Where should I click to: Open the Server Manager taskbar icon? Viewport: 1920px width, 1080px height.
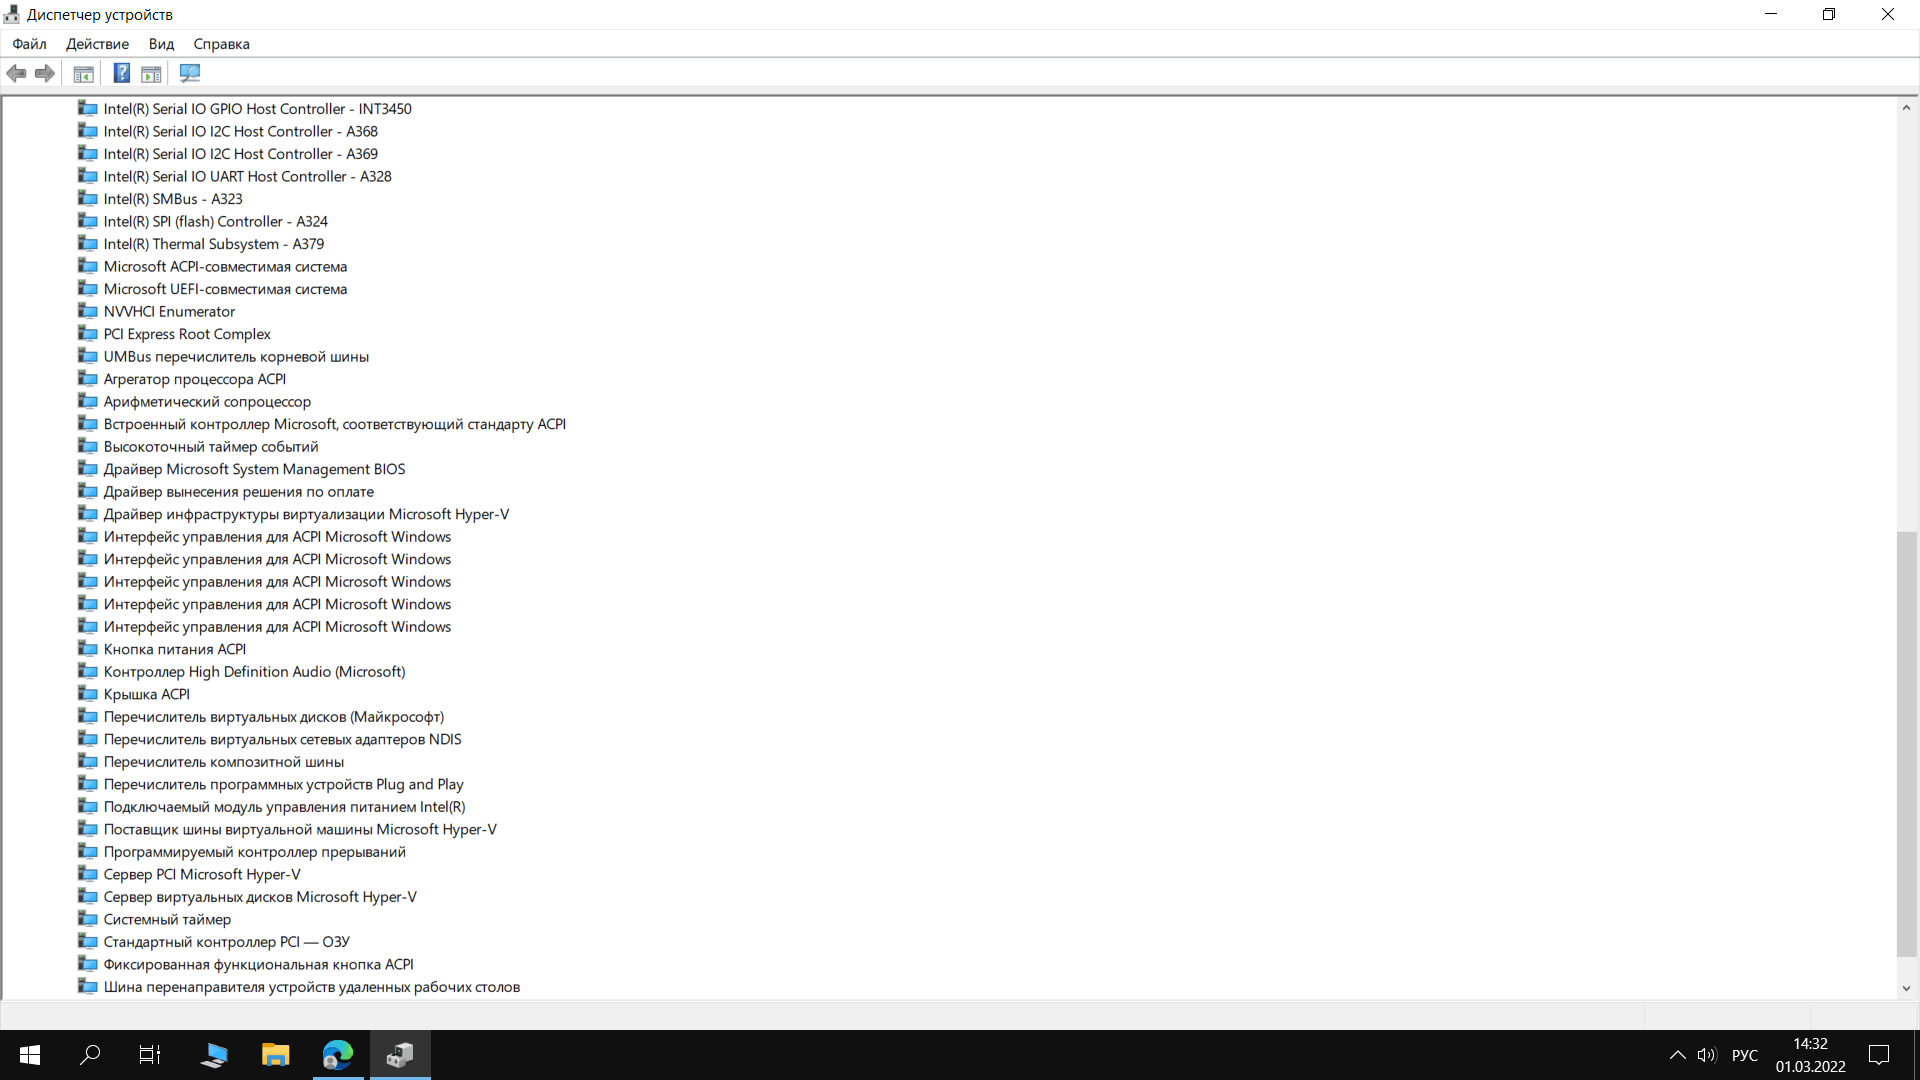tap(214, 1055)
